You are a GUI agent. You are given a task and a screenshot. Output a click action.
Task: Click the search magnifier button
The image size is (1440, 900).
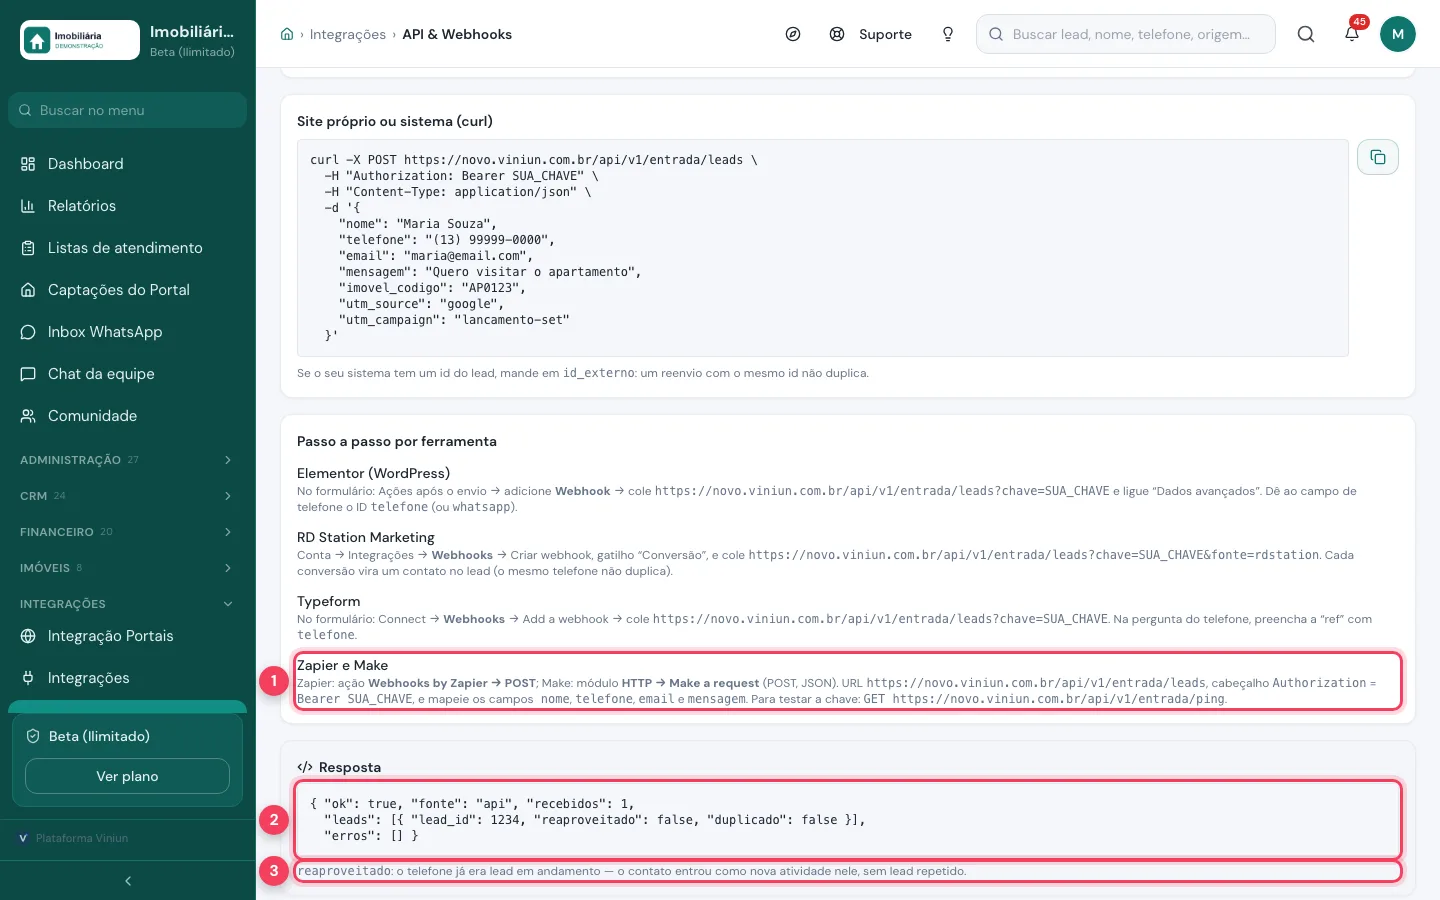point(1306,34)
